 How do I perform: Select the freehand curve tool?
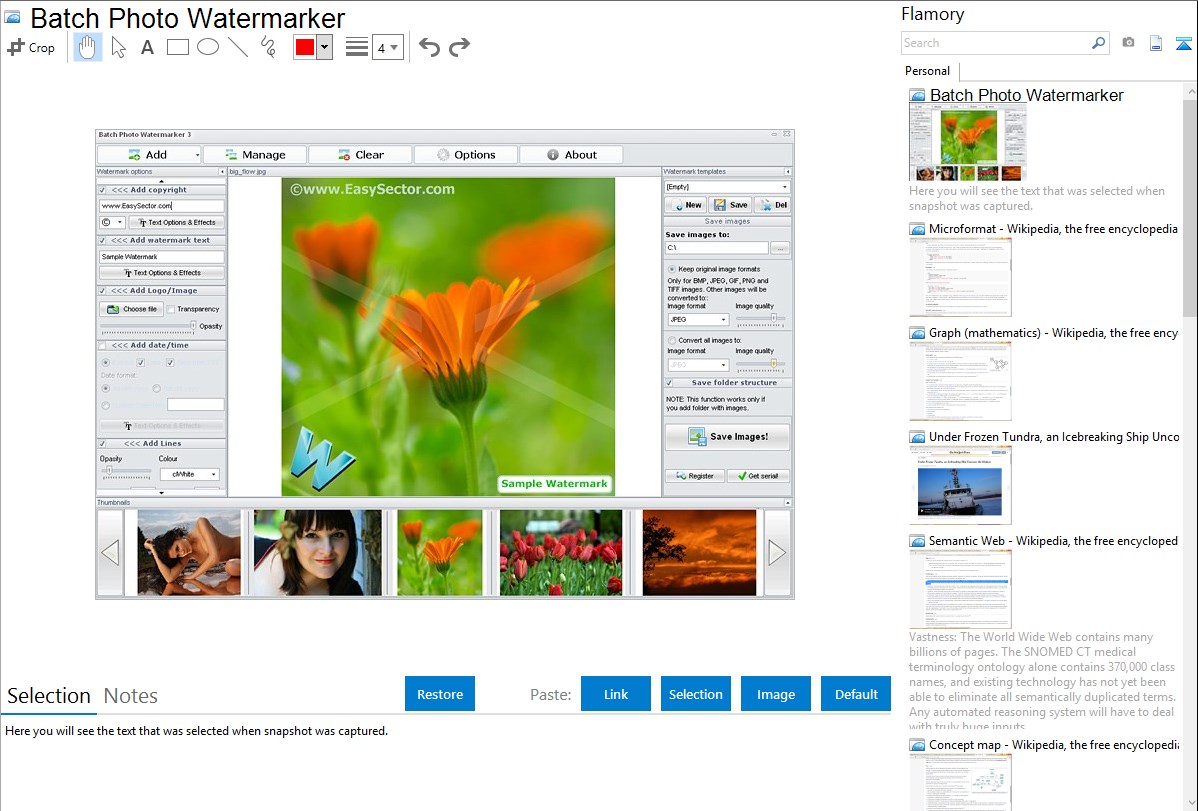[267, 47]
